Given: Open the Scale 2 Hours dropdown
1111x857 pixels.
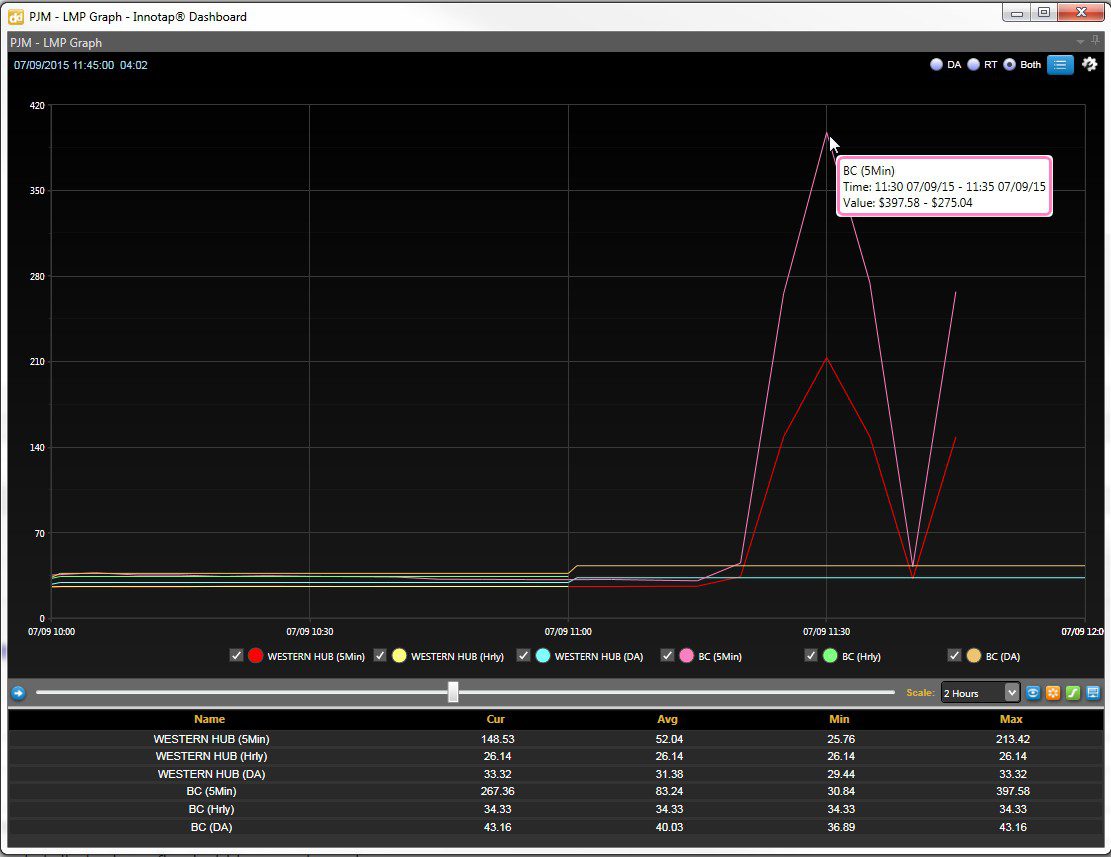Looking at the screenshot, I should point(980,693).
